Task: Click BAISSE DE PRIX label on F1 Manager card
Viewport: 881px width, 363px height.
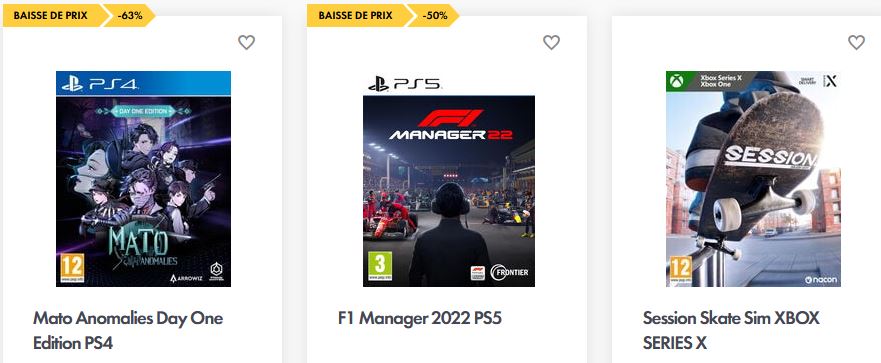Action: pos(355,16)
